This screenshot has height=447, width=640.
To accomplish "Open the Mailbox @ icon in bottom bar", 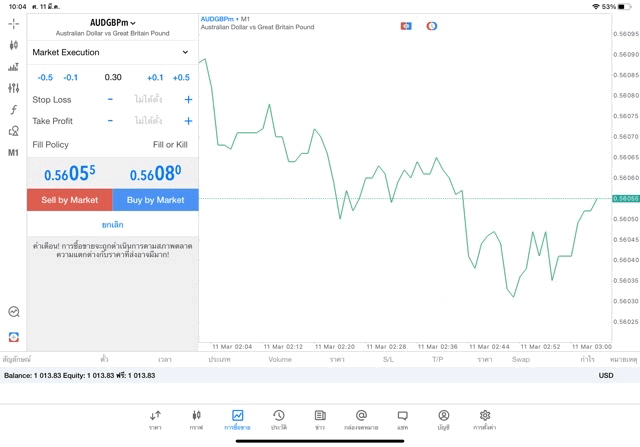I will [361, 419].
